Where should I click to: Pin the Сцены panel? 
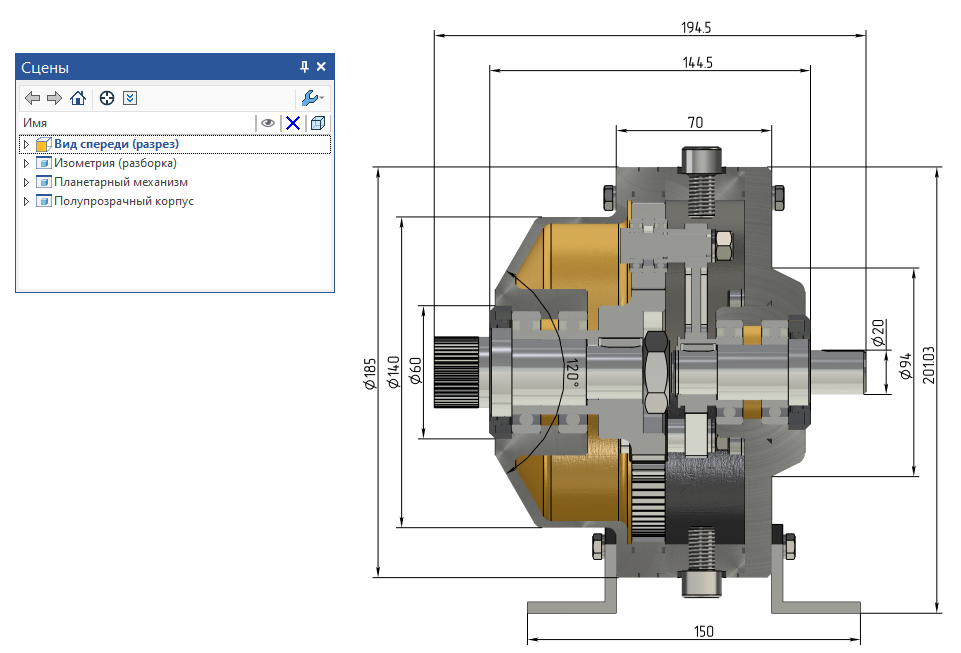[x=304, y=67]
